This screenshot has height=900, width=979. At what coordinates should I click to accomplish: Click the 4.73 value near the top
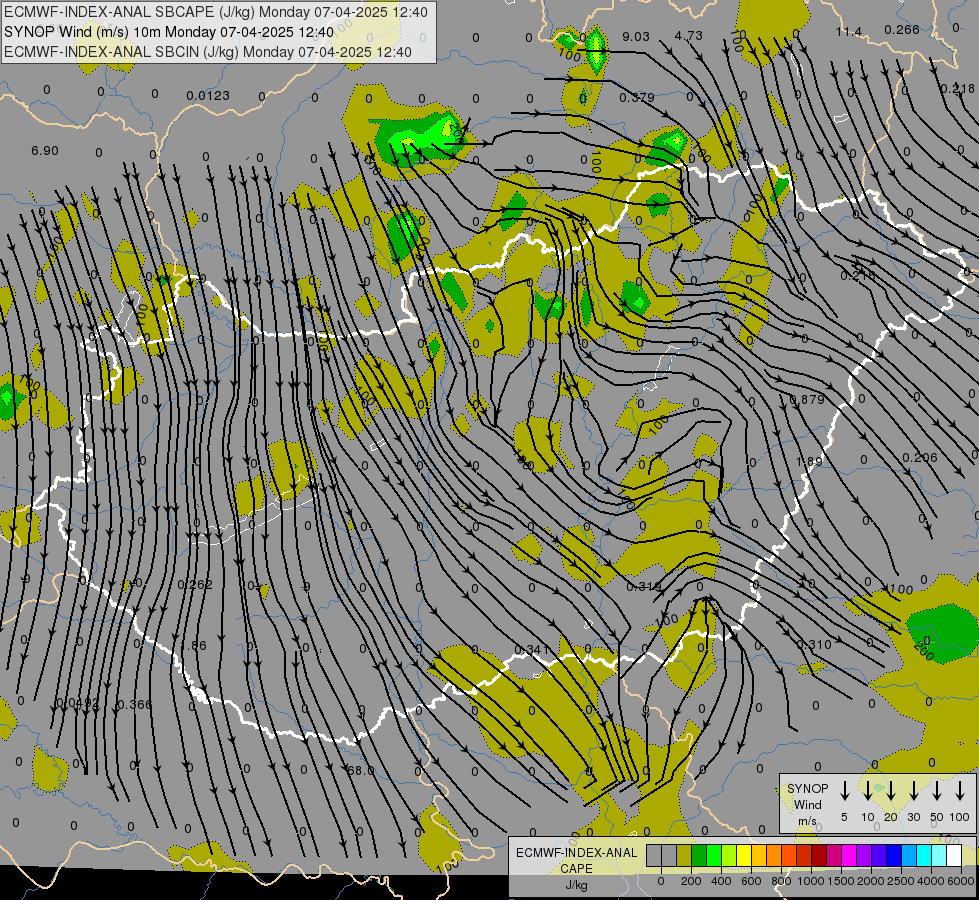689,36
